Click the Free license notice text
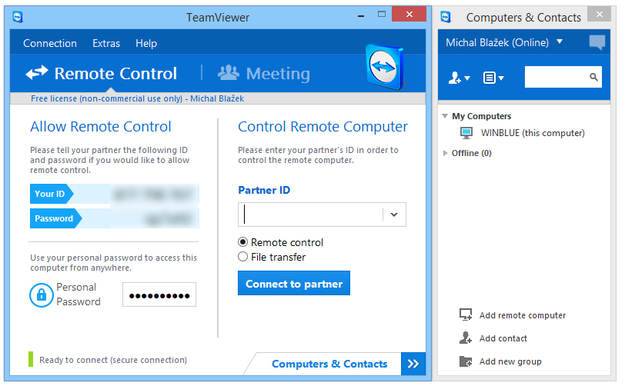Screen dimensions: 625x386 pos(137,98)
